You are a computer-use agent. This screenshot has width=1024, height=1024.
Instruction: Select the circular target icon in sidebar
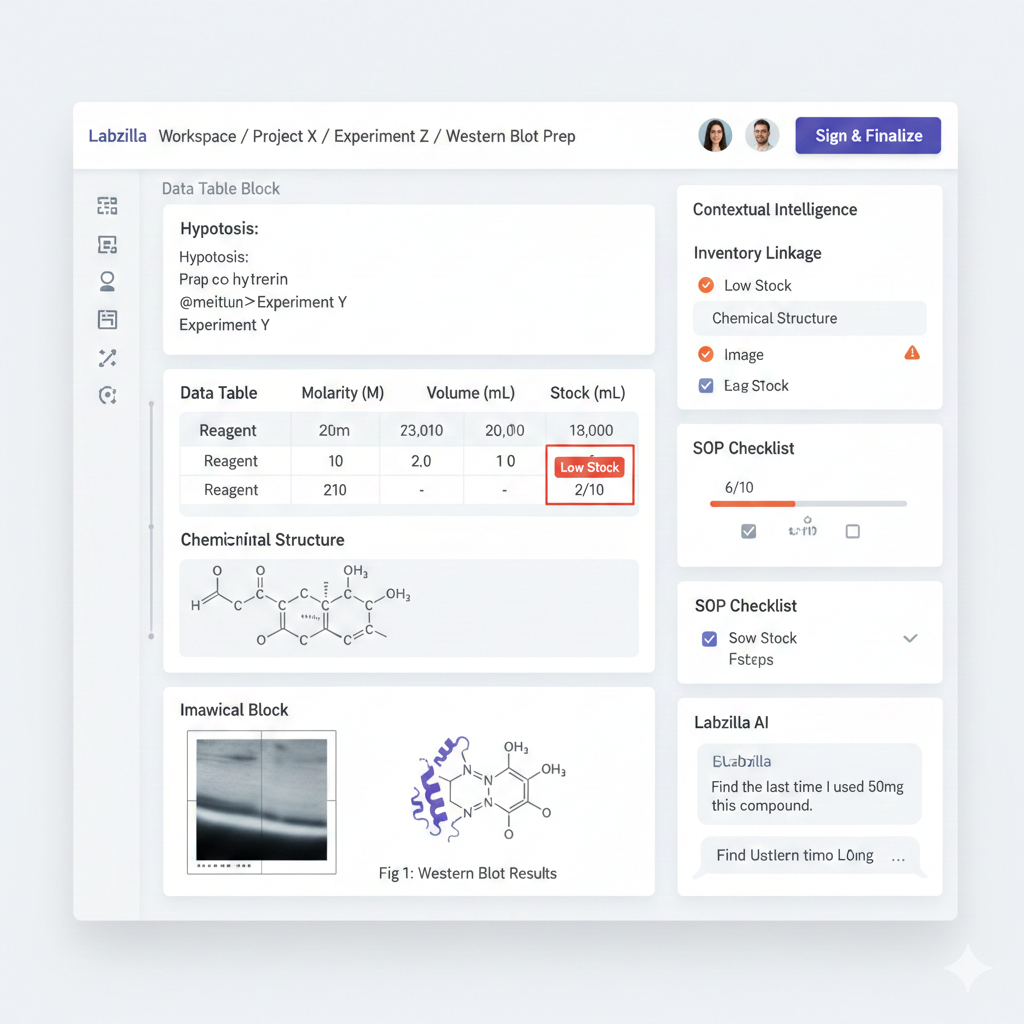[107, 396]
